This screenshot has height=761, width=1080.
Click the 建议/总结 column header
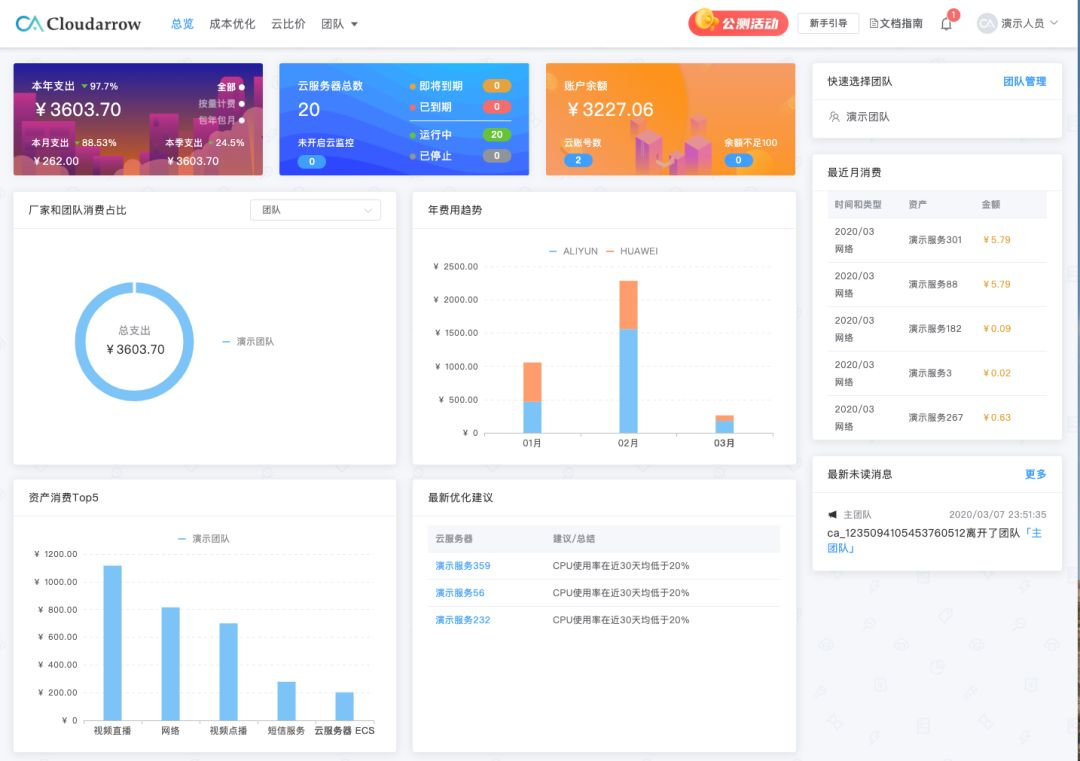(574, 539)
